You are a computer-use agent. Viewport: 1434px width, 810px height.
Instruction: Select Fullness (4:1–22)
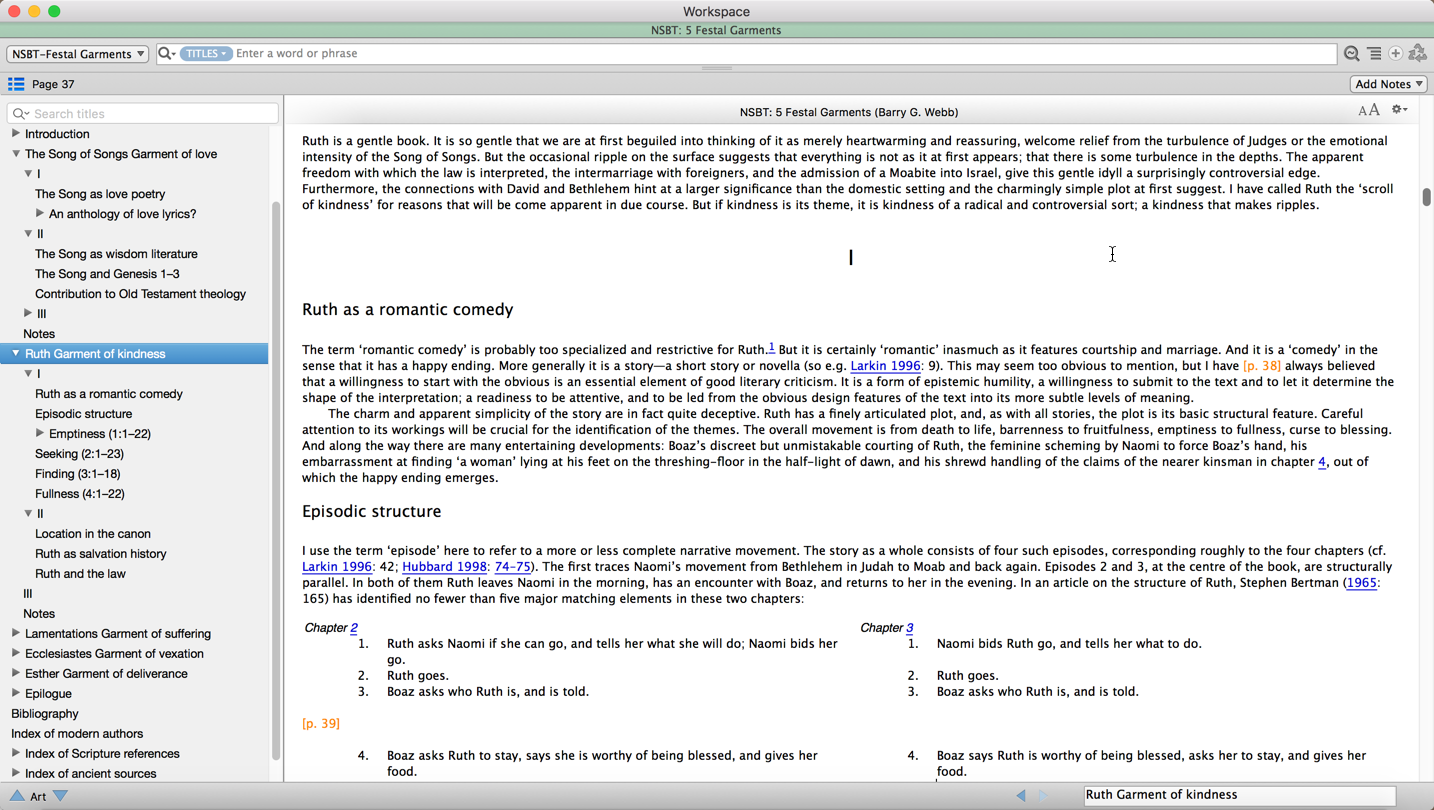[x=79, y=494]
